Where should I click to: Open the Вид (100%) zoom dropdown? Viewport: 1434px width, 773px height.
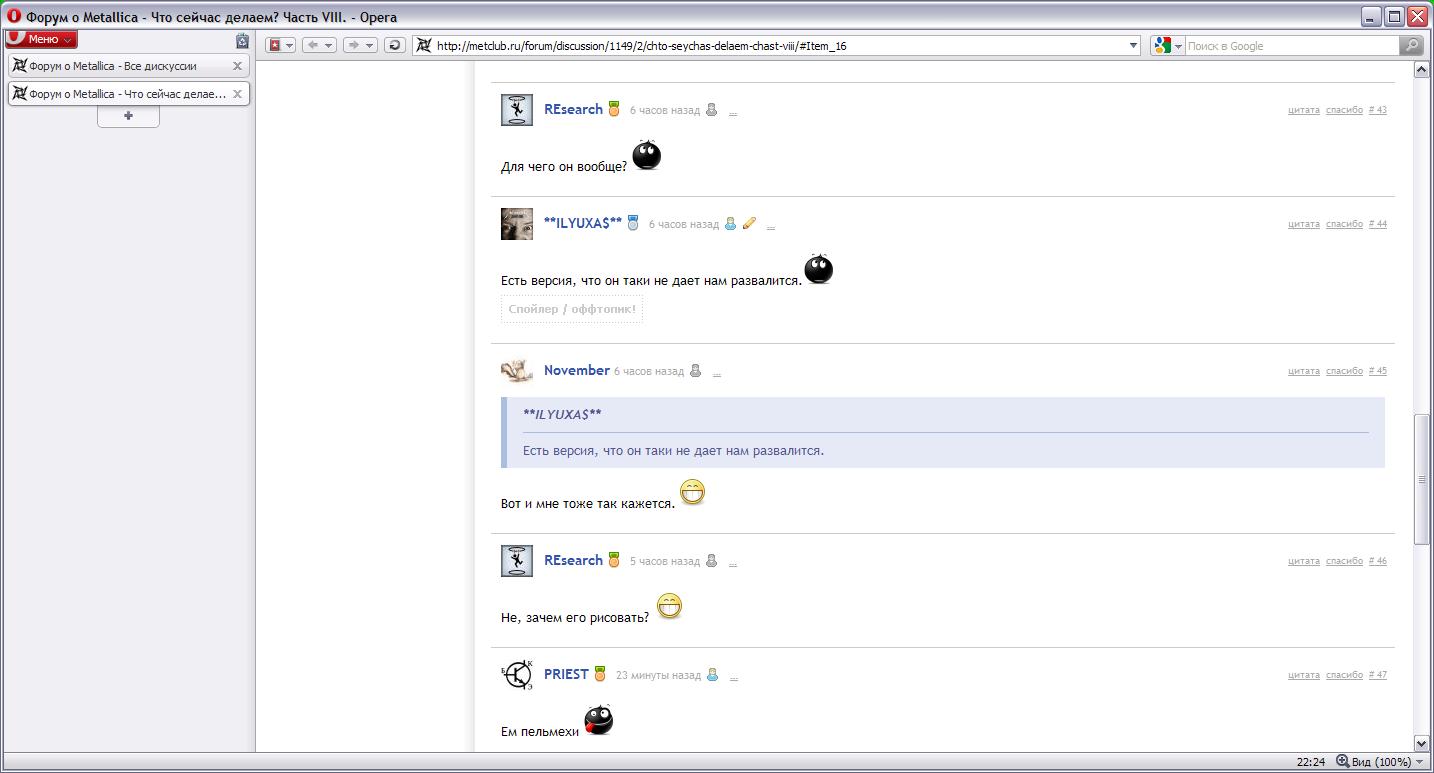tap(1387, 762)
